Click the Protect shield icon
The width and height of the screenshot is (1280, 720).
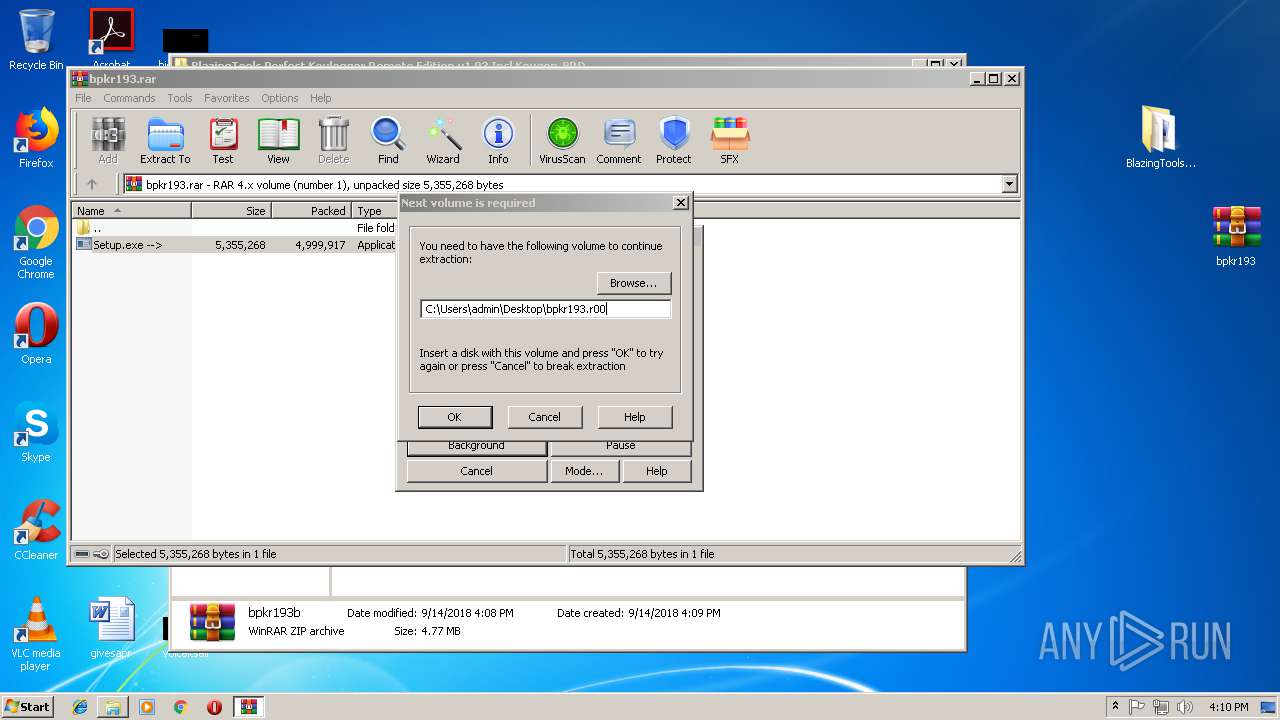point(674,140)
